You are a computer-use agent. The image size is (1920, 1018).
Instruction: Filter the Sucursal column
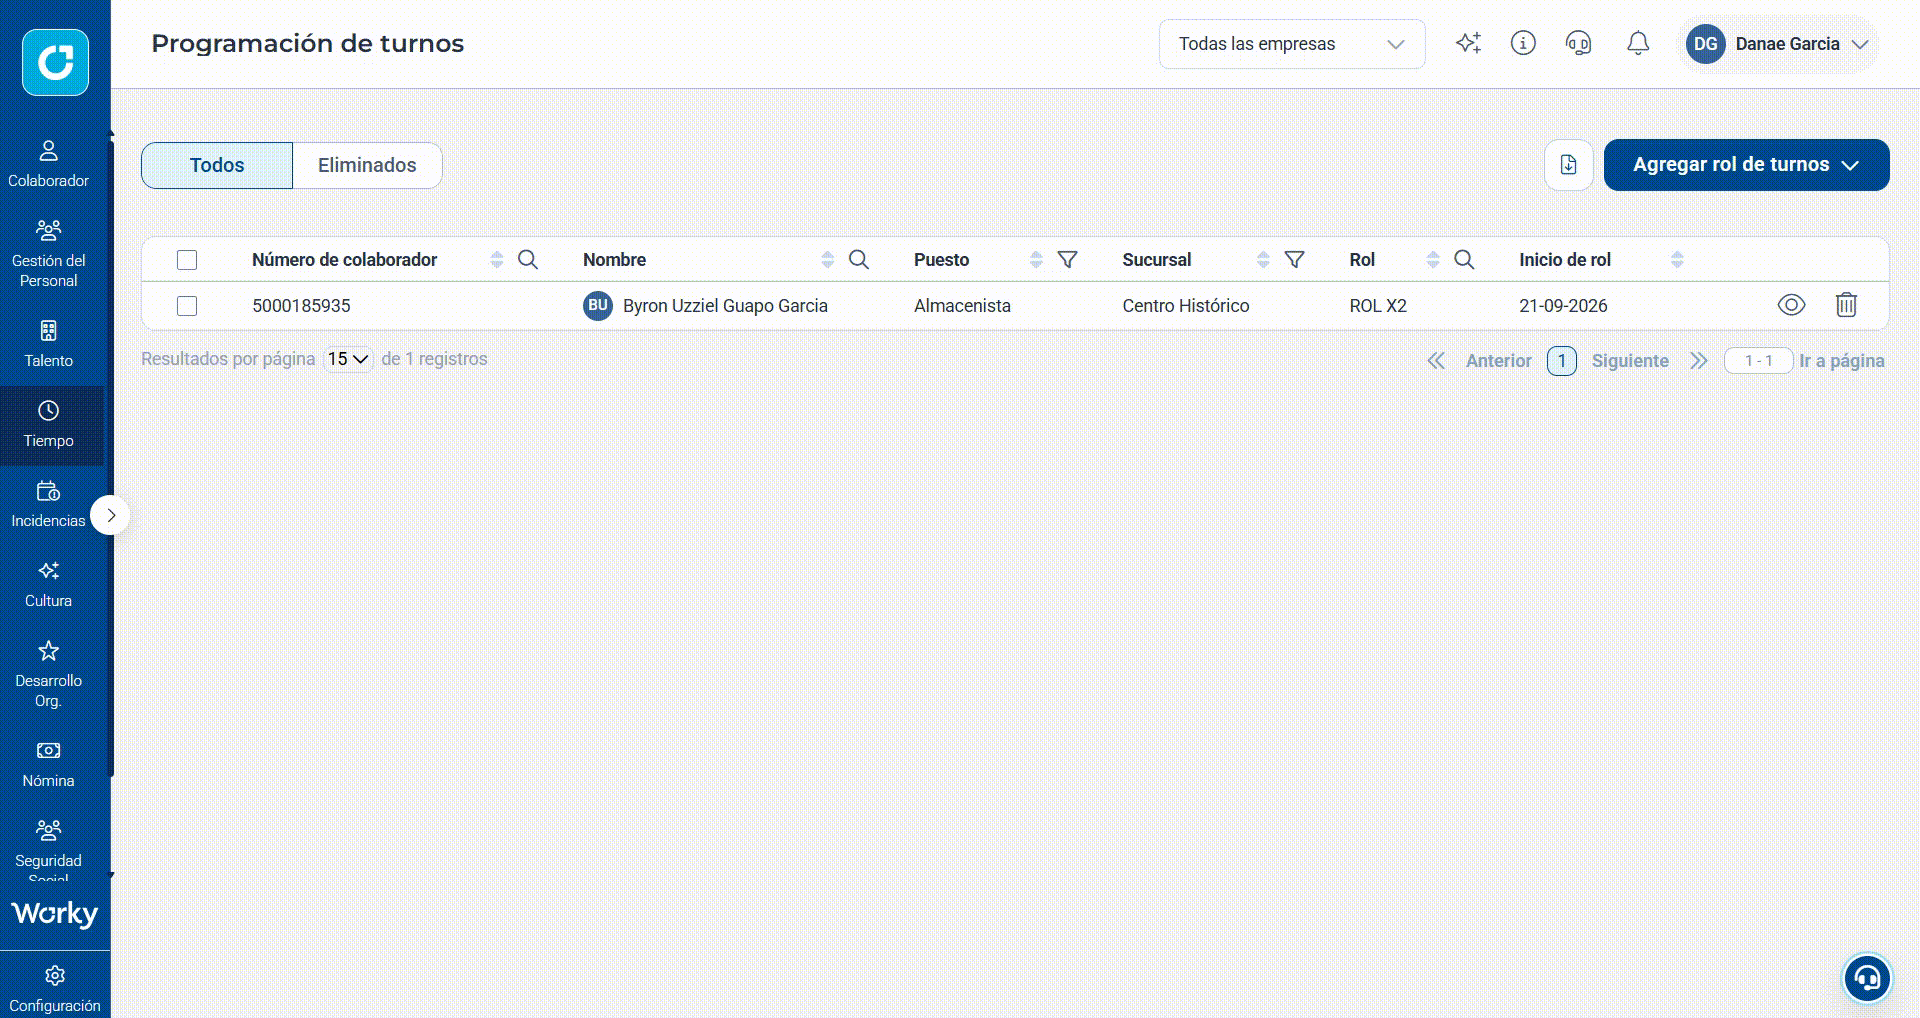tap(1294, 260)
